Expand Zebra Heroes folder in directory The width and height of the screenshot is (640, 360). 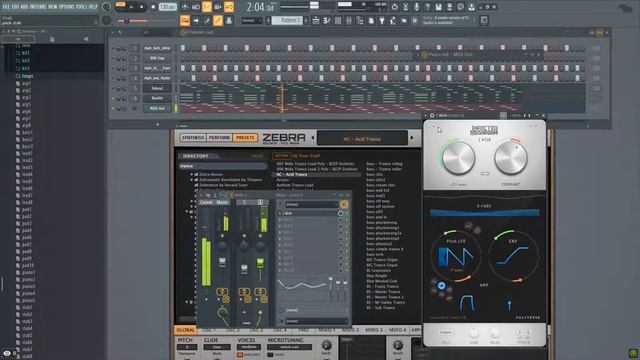(191, 174)
